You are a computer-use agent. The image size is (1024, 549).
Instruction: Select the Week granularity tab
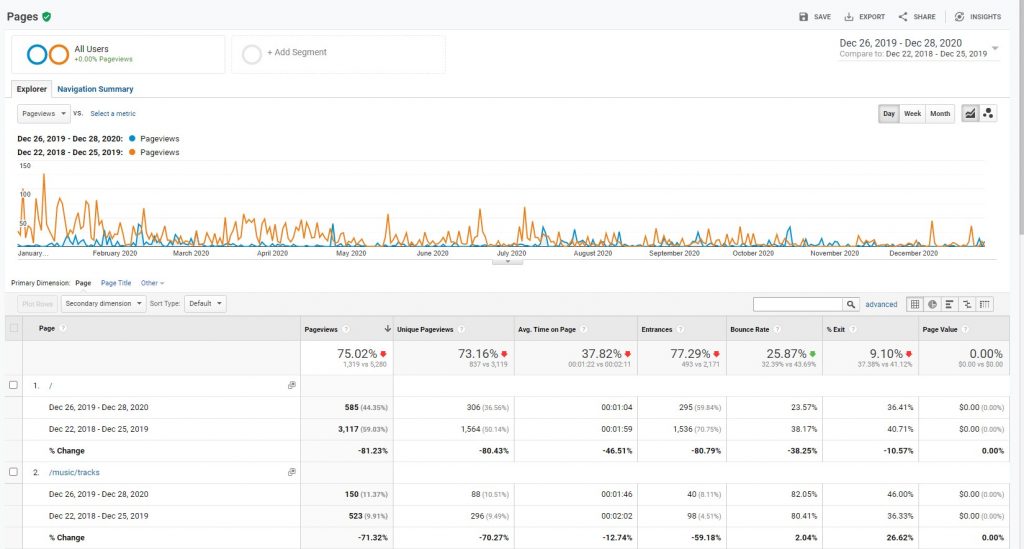point(912,114)
